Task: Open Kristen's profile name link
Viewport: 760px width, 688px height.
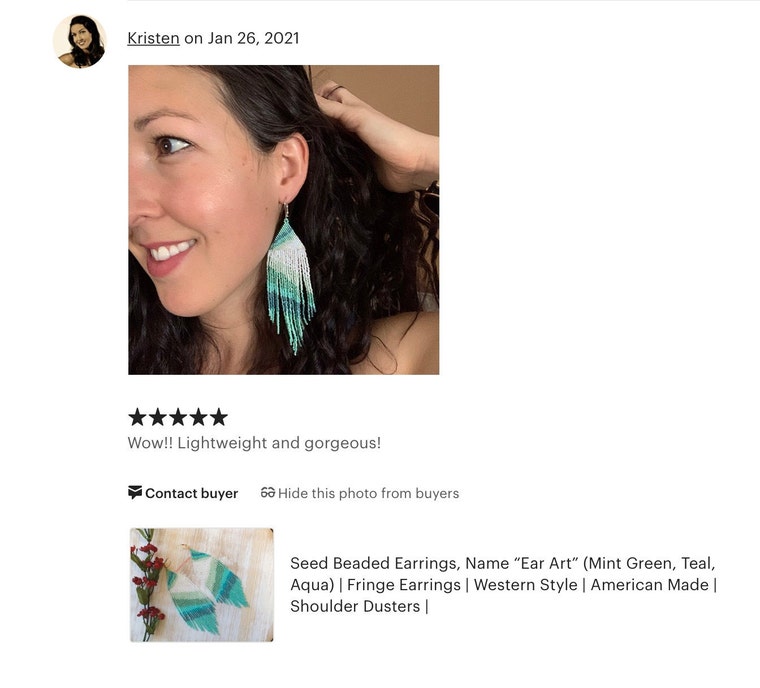Action: click(153, 38)
